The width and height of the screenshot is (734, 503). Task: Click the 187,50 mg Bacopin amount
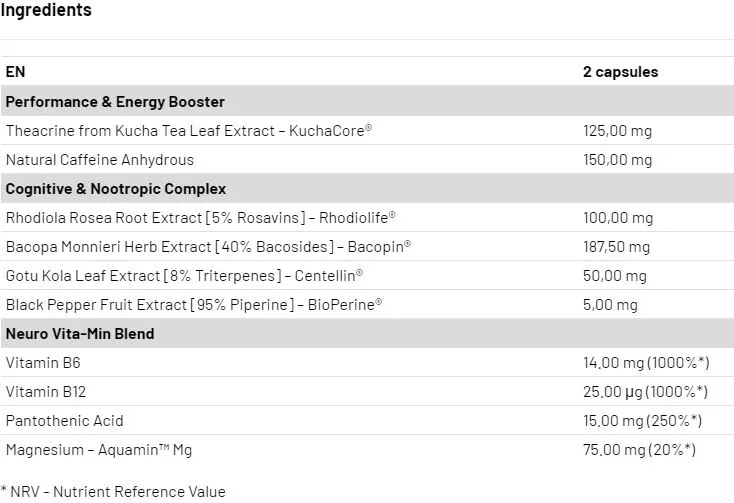616,247
